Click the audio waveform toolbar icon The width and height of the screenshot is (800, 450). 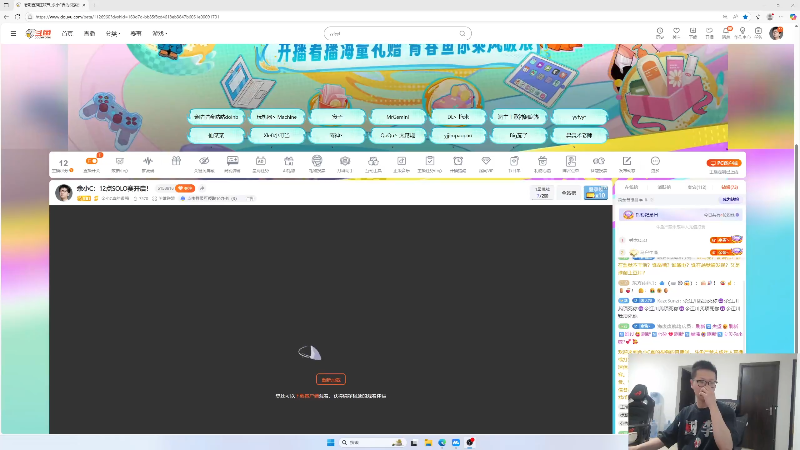(148, 161)
